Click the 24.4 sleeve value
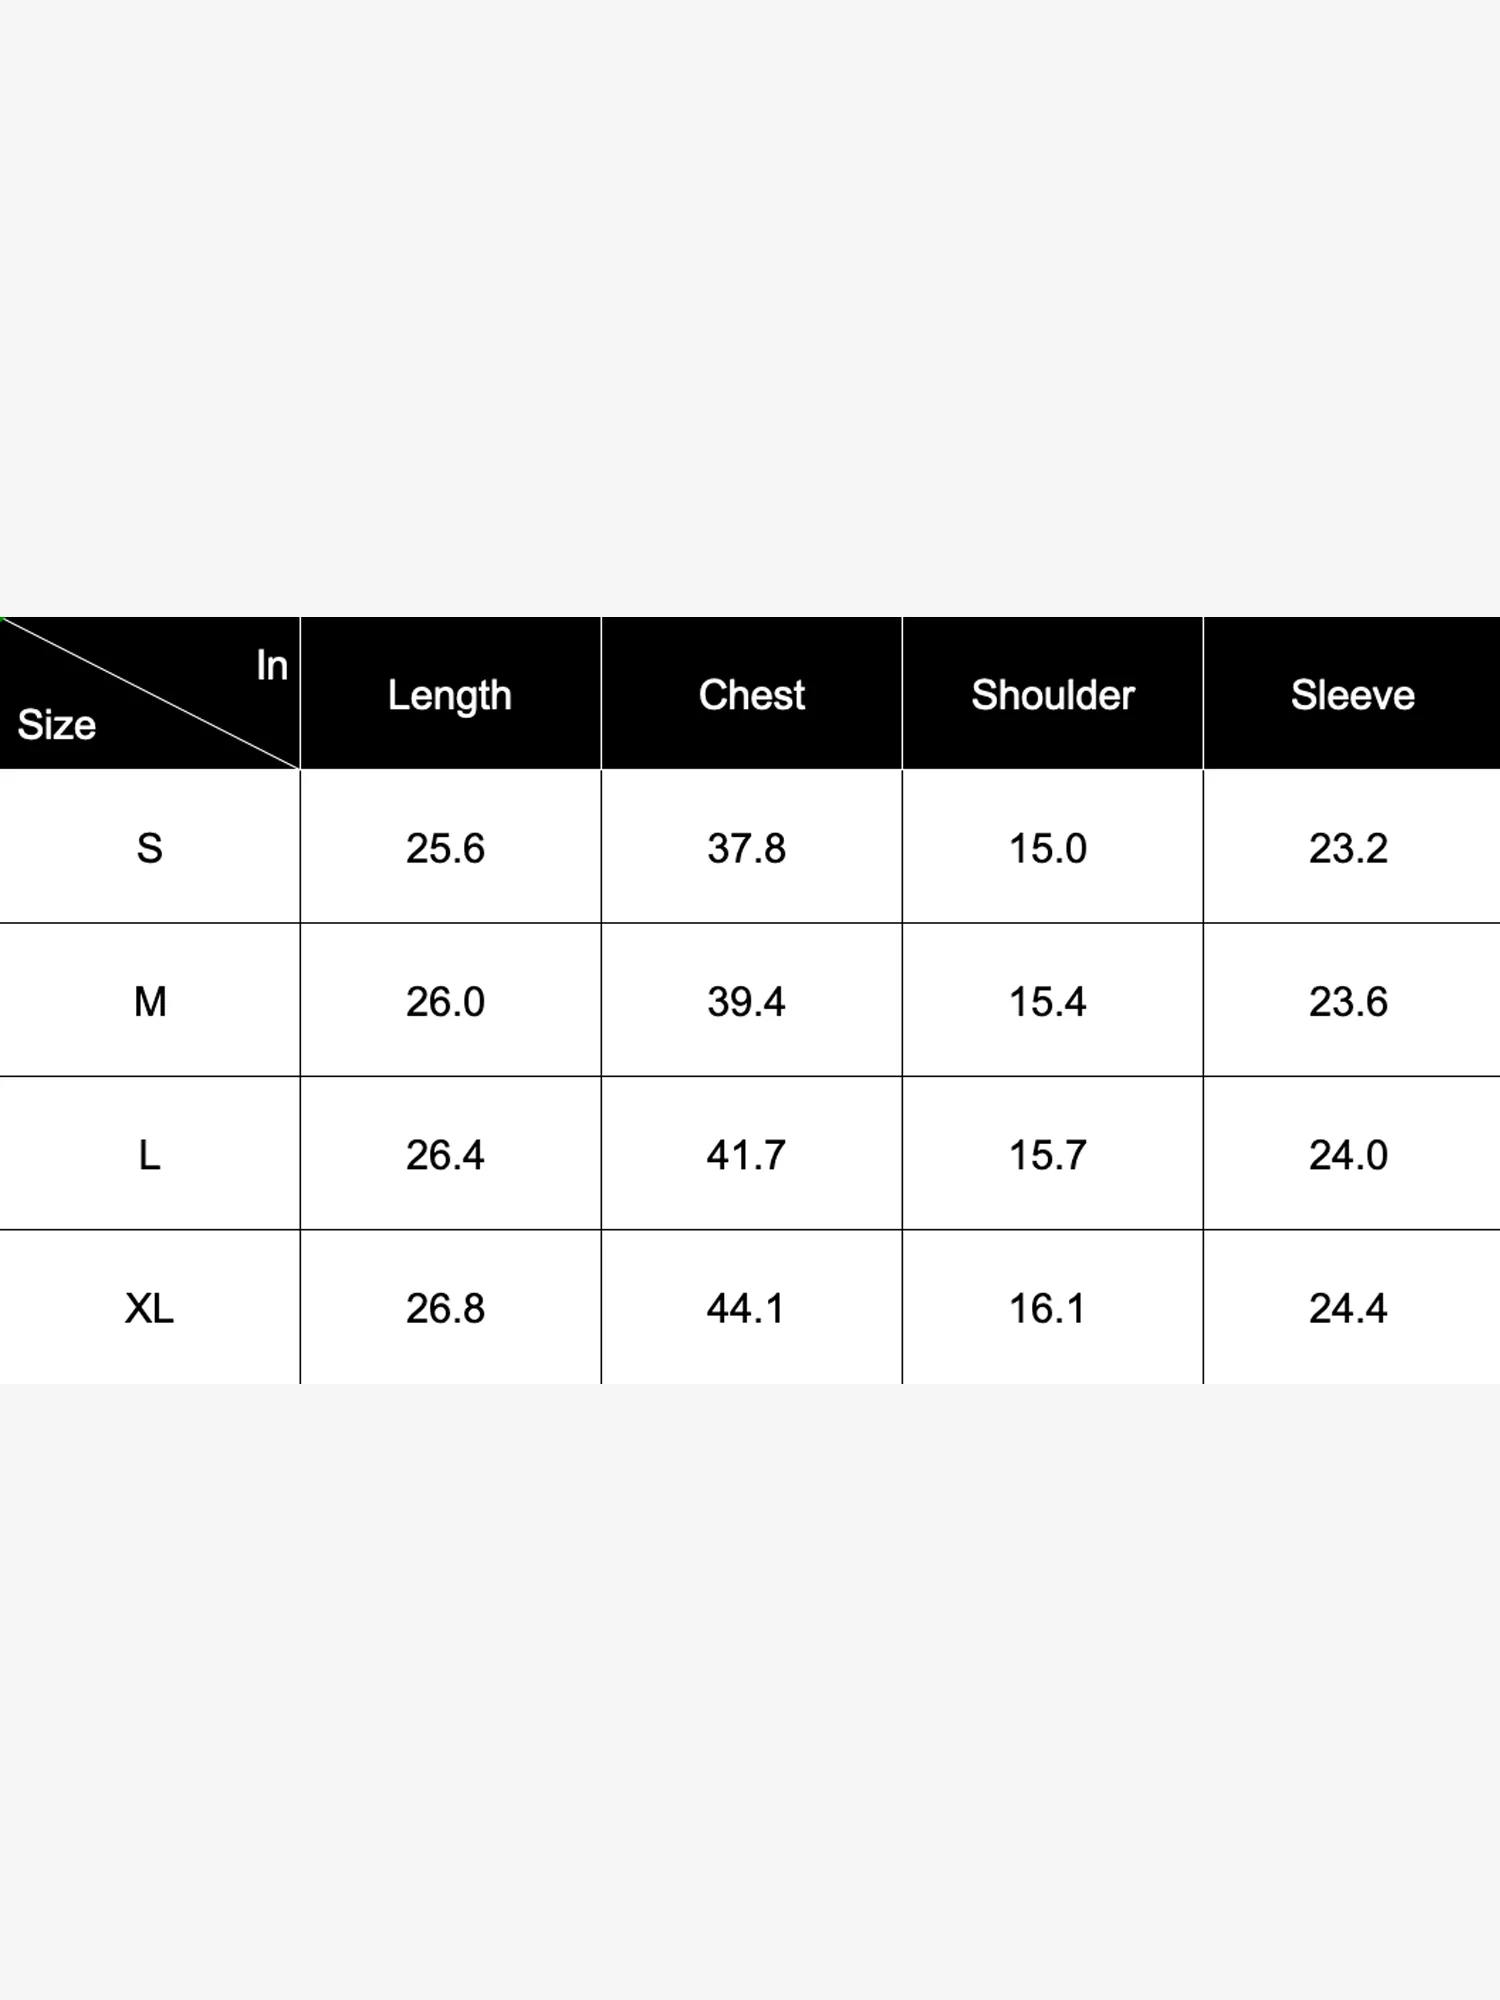This screenshot has height=2000, width=1500. (x=1348, y=1308)
